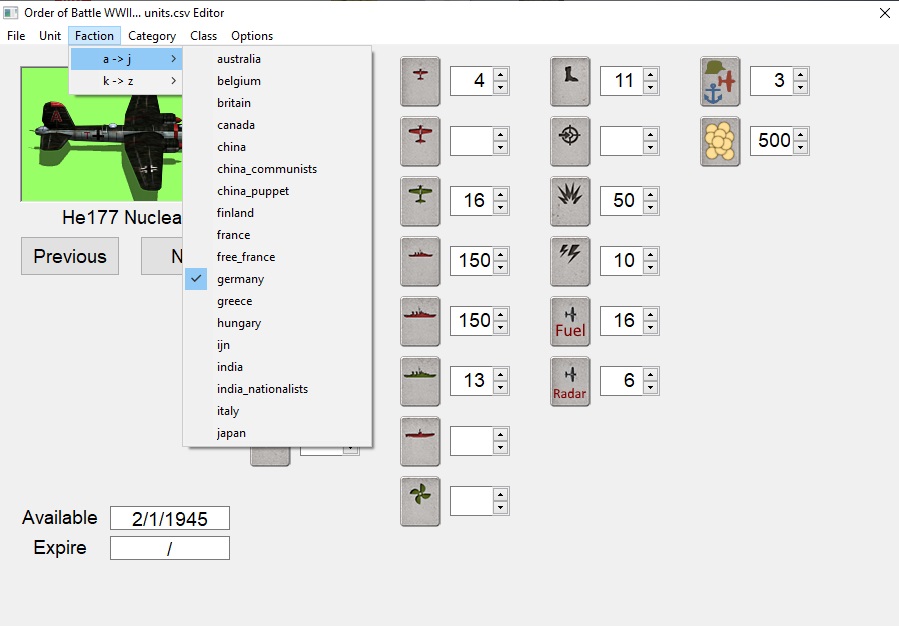
Task: Select the checked germany faction
Action: (240, 279)
